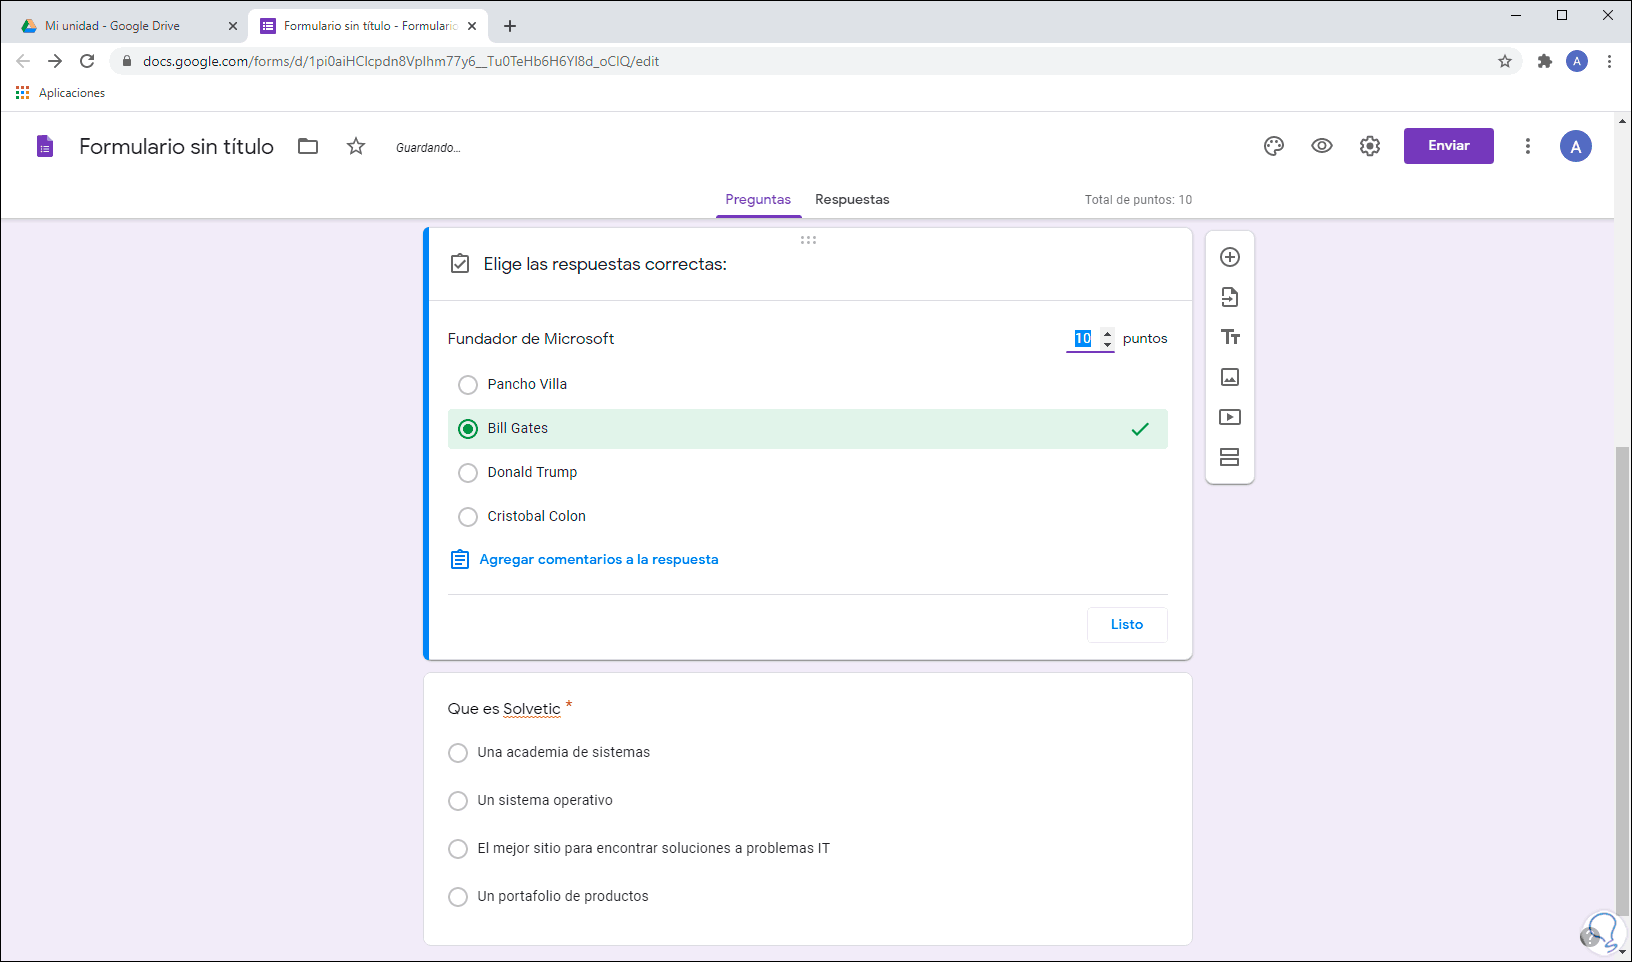Open the Google account avatar menu
1632x962 pixels.
pyautogui.click(x=1576, y=147)
